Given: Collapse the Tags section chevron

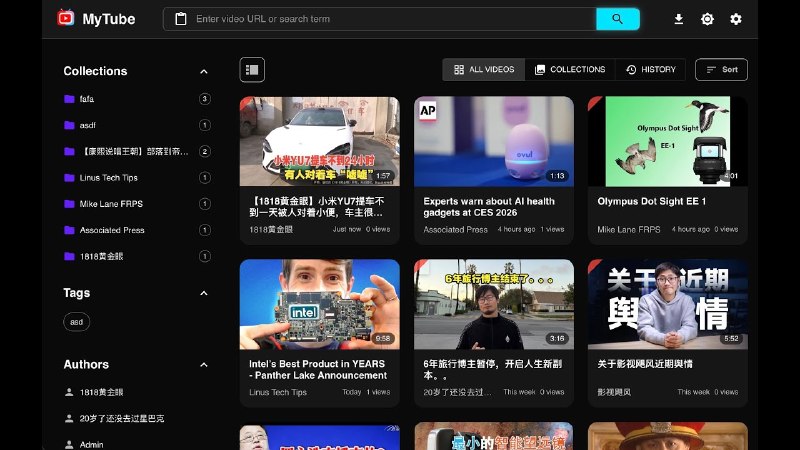Looking at the screenshot, I should point(204,293).
